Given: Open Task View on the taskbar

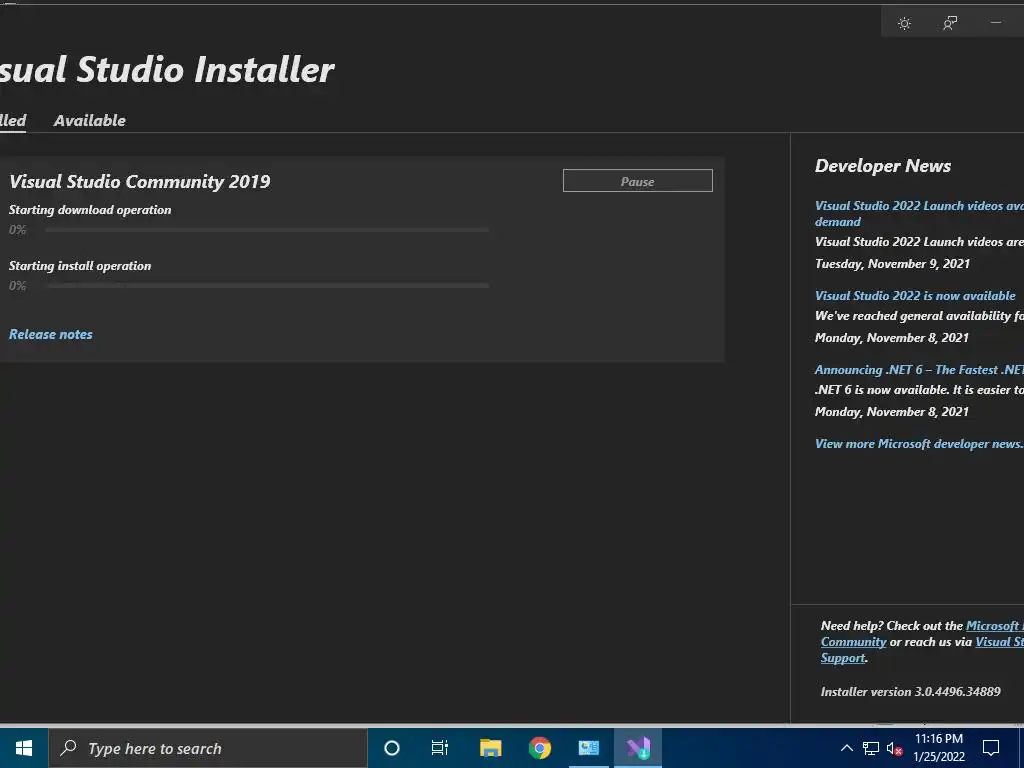Looking at the screenshot, I should 440,748.
